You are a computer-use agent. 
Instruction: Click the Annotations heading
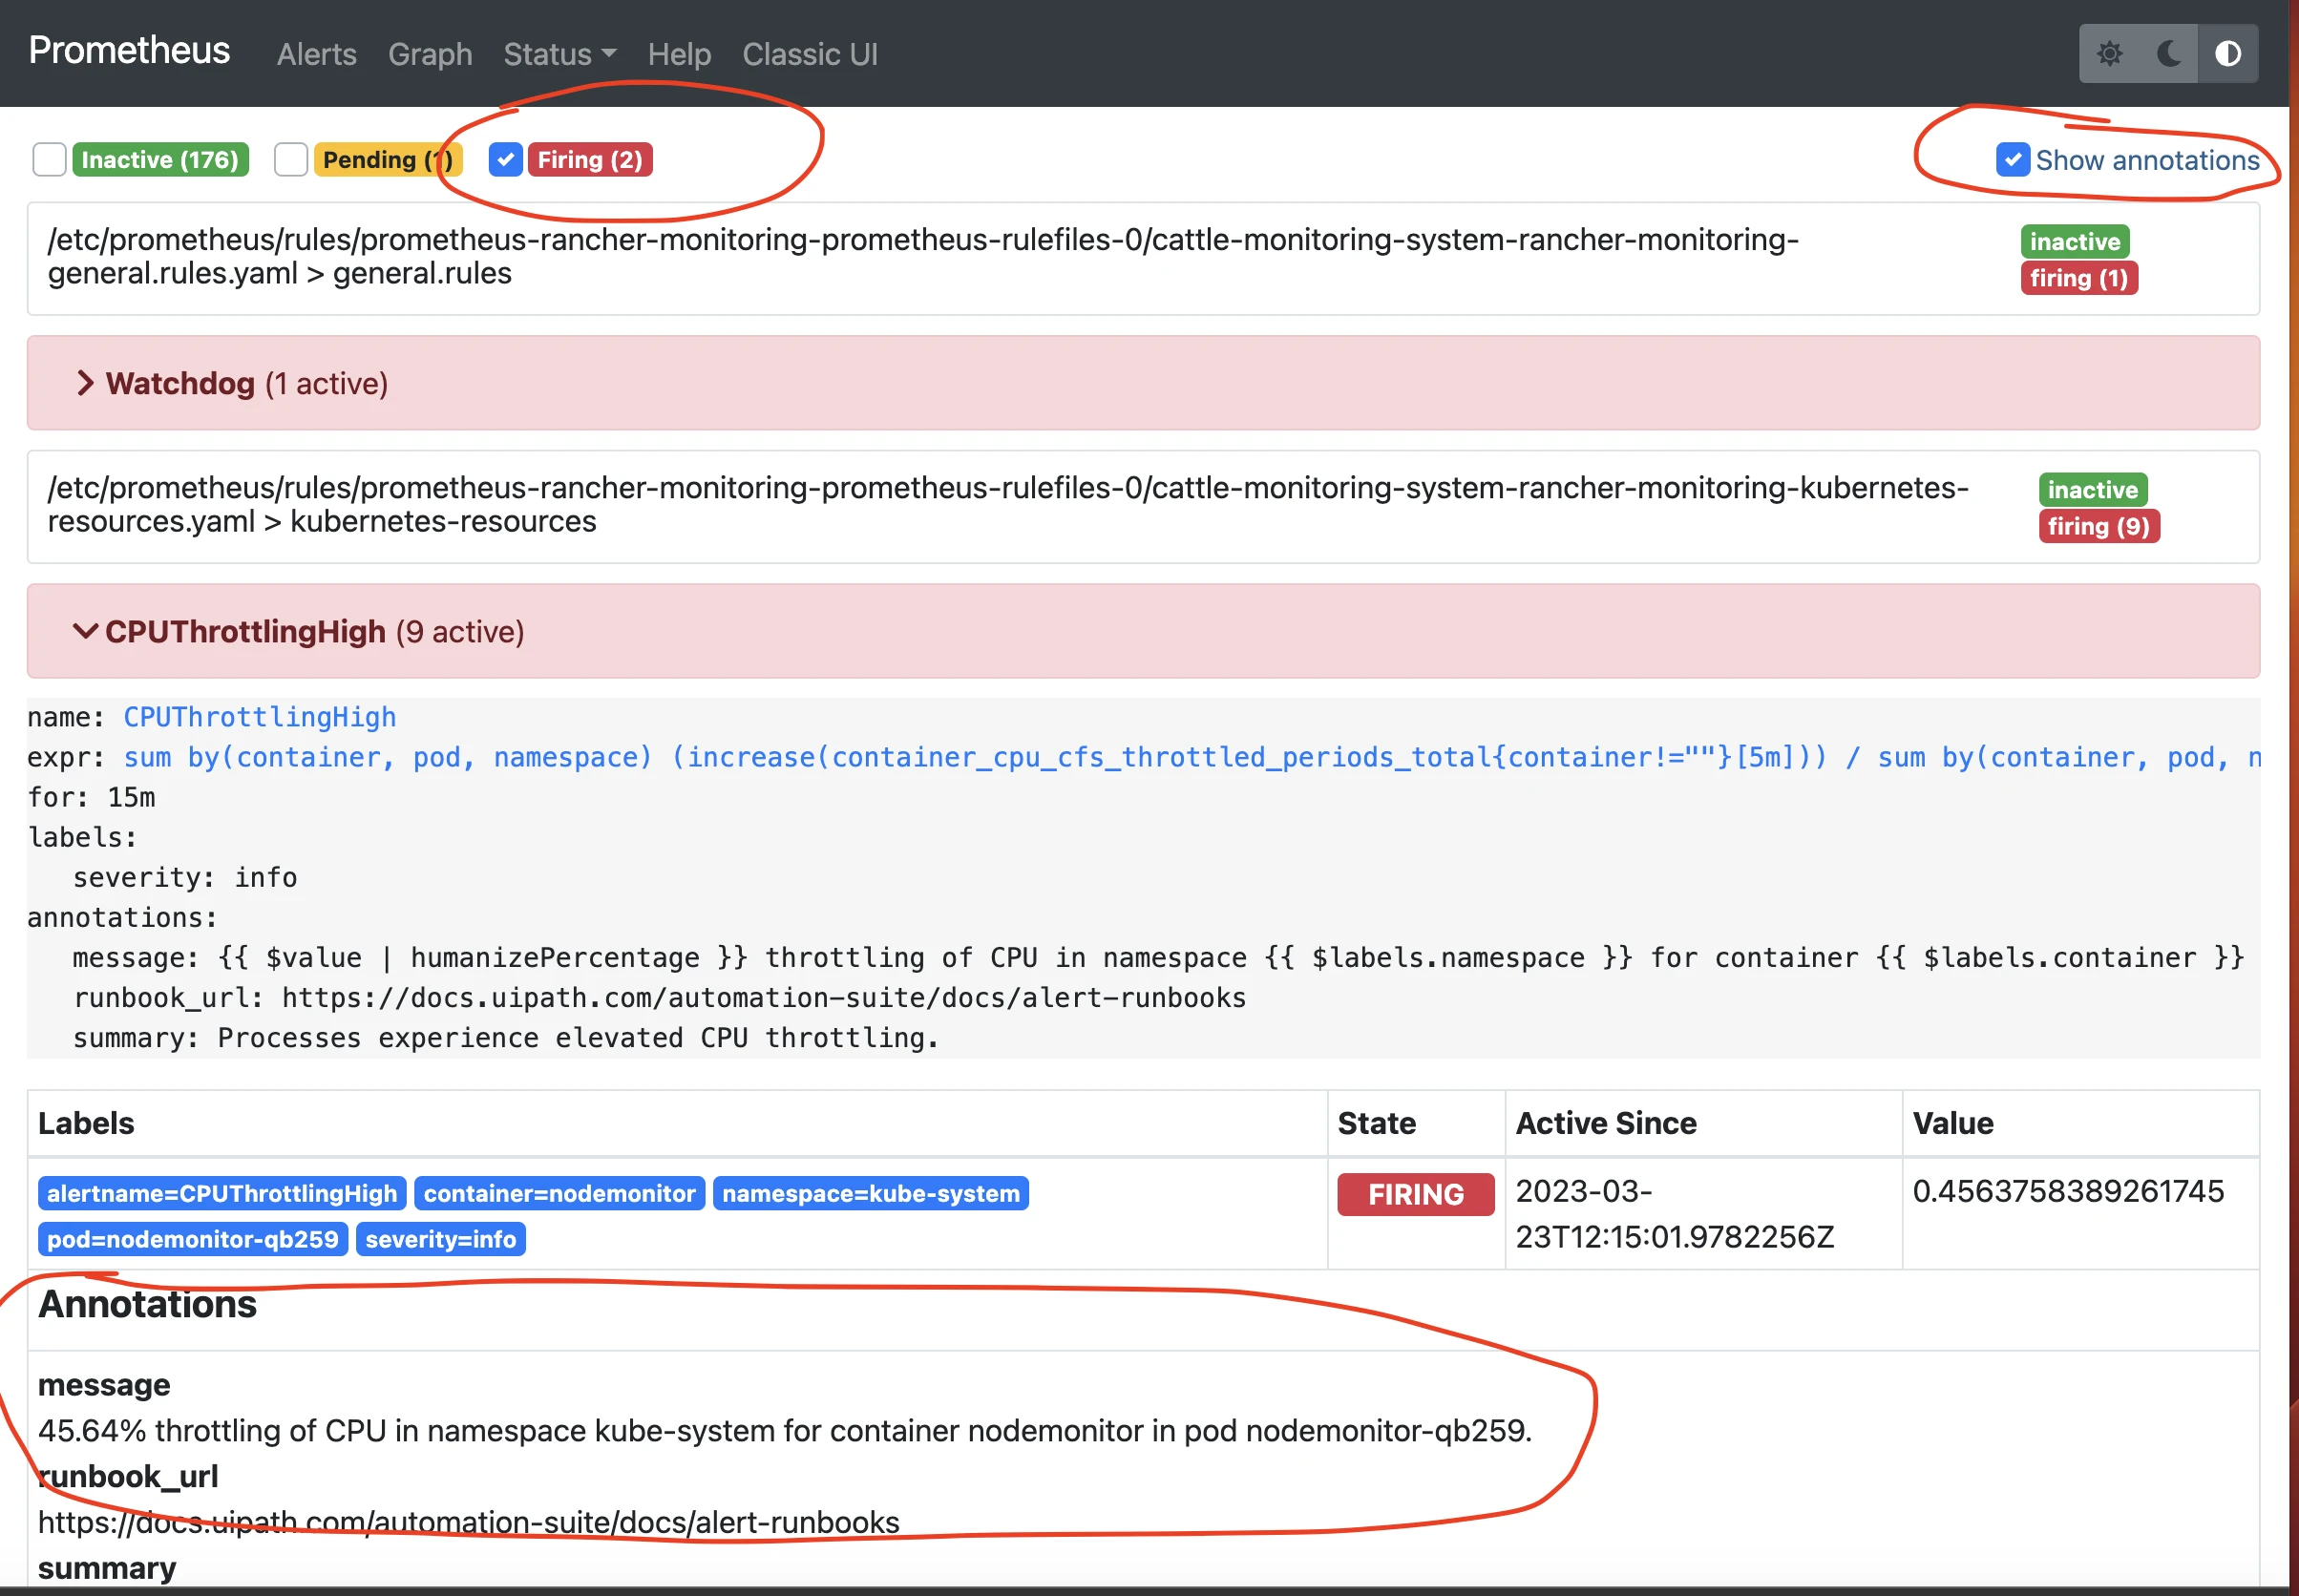(x=147, y=1304)
